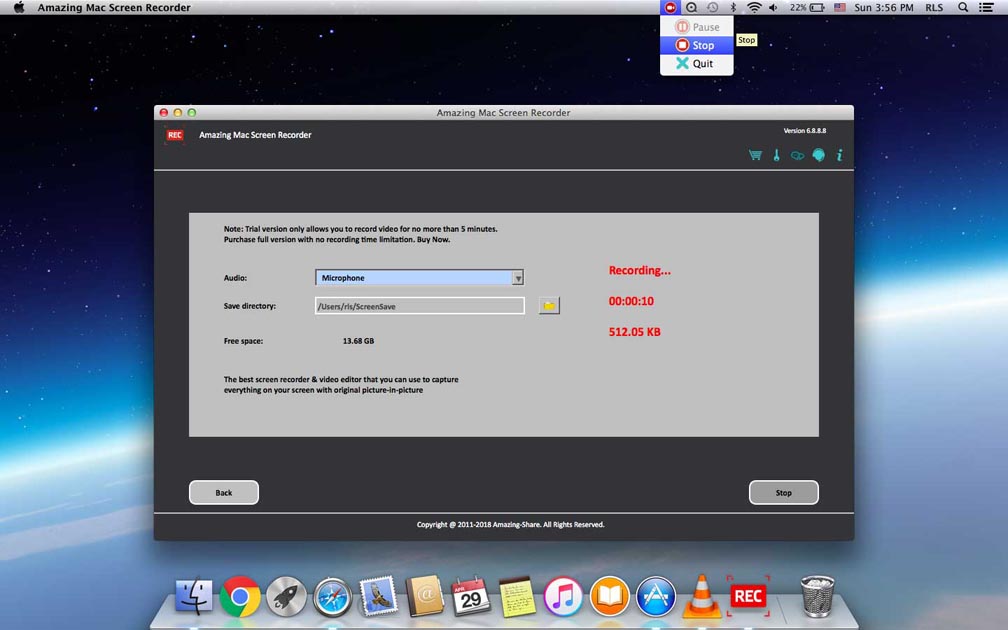Open the volume menu bar icon
Screen dimensions: 1008x630
773,8
